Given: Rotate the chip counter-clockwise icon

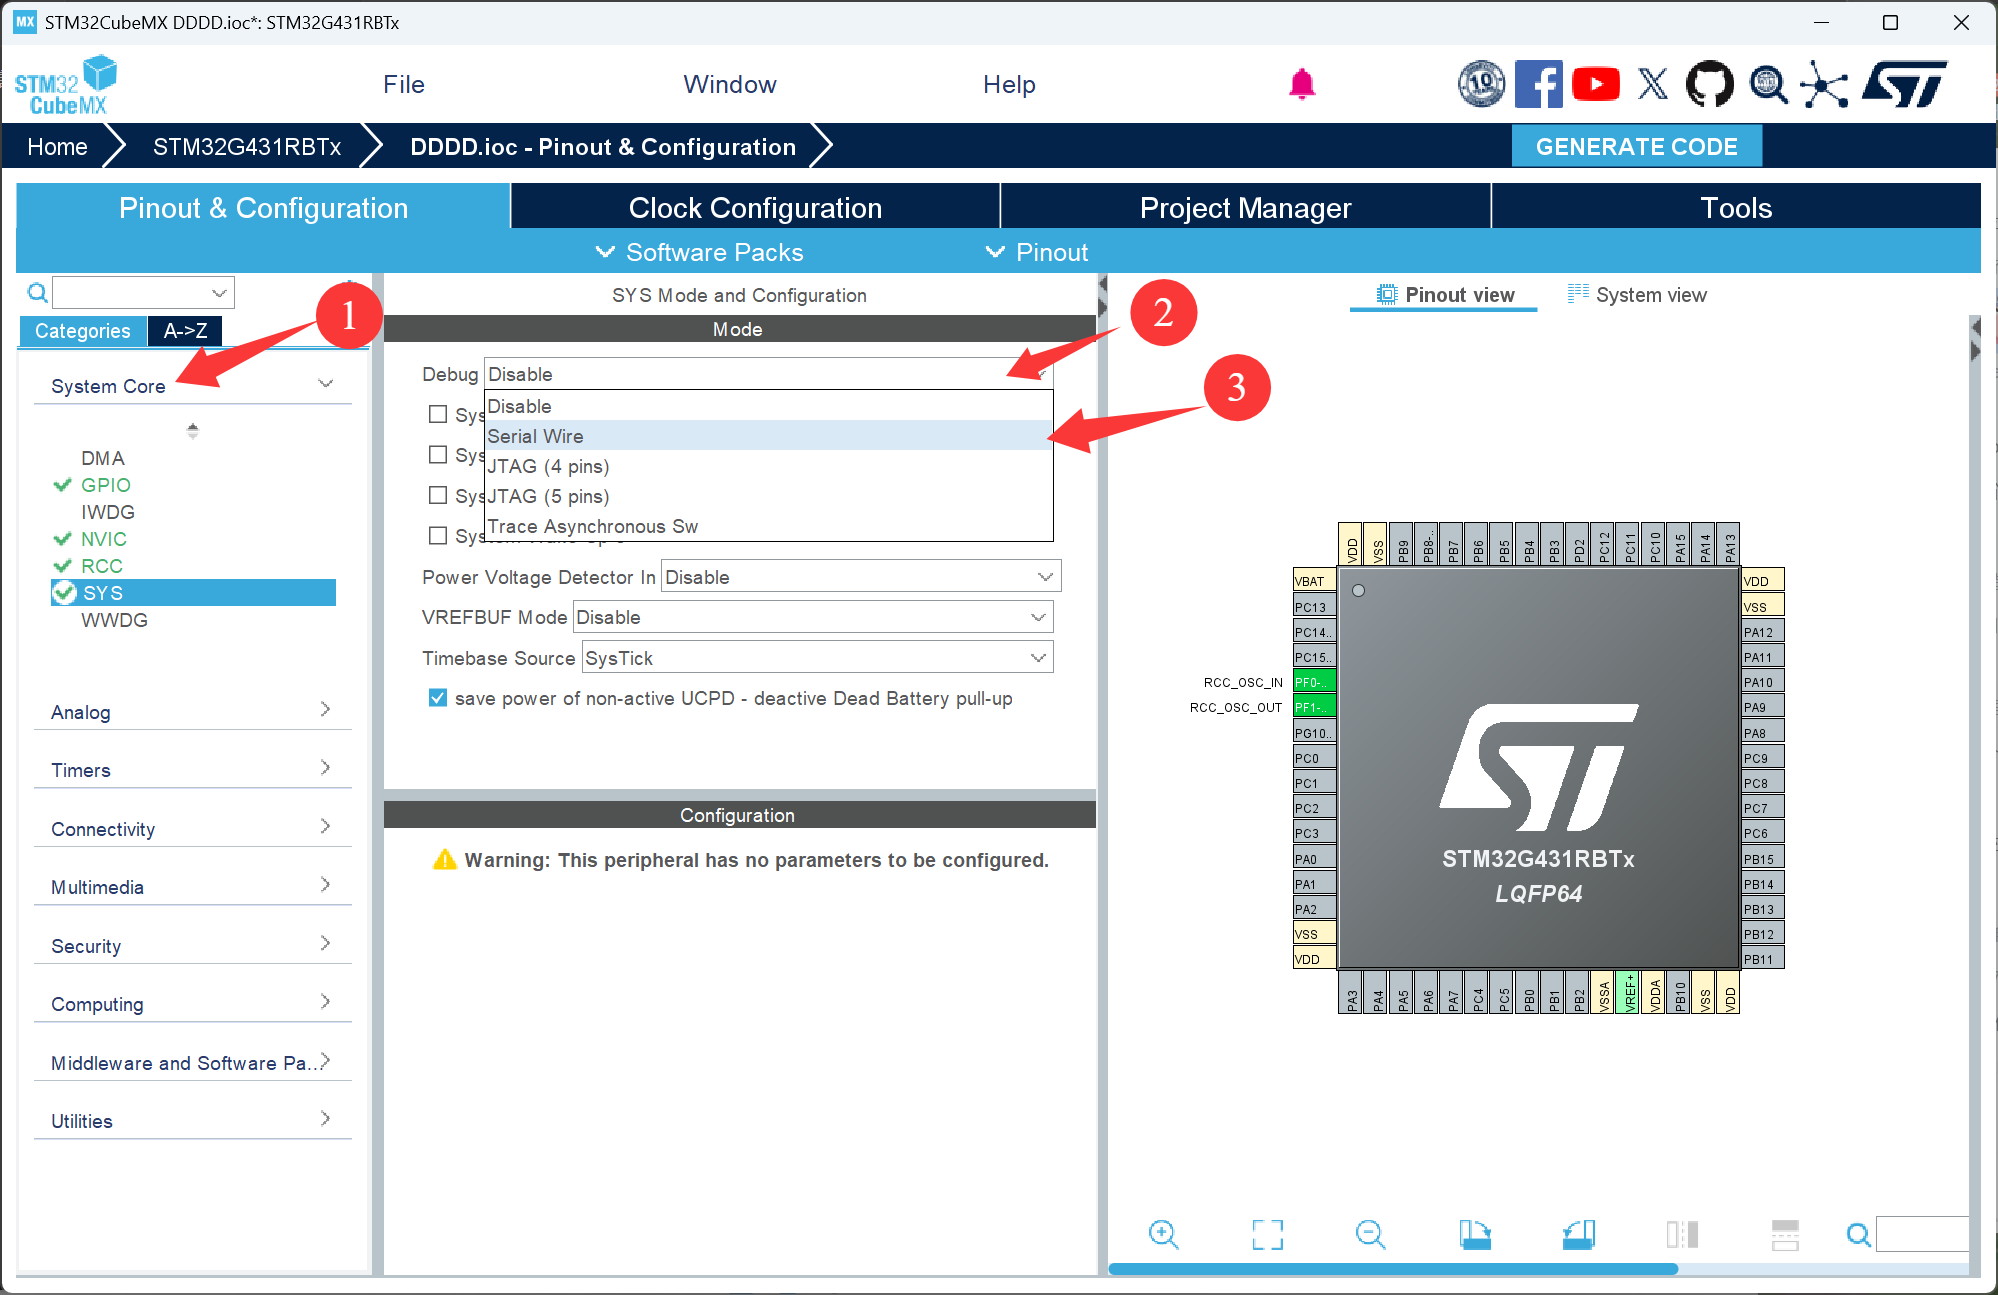Looking at the screenshot, I should pos(1579,1234).
